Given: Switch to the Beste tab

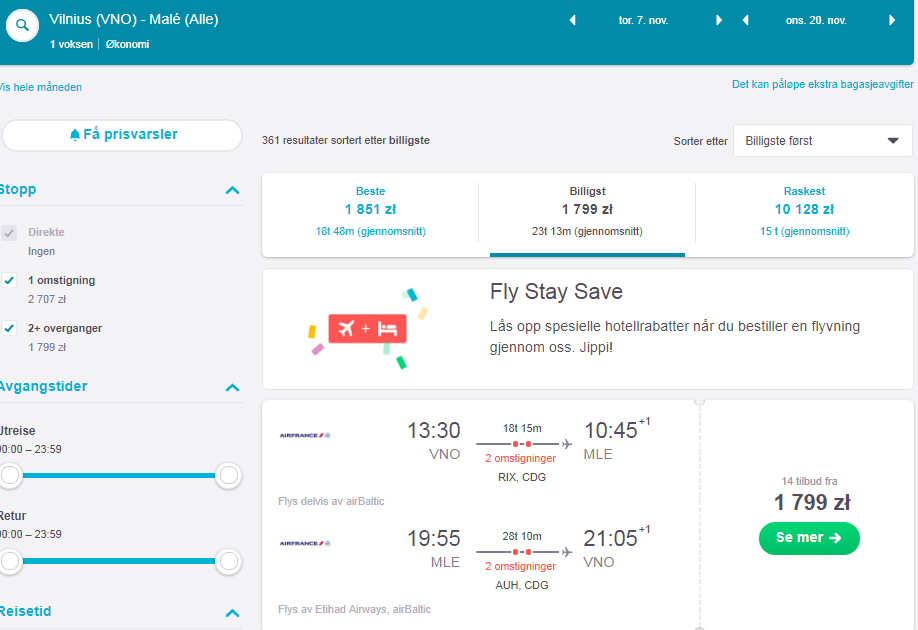Looking at the screenshot, I should click(371, 212).
